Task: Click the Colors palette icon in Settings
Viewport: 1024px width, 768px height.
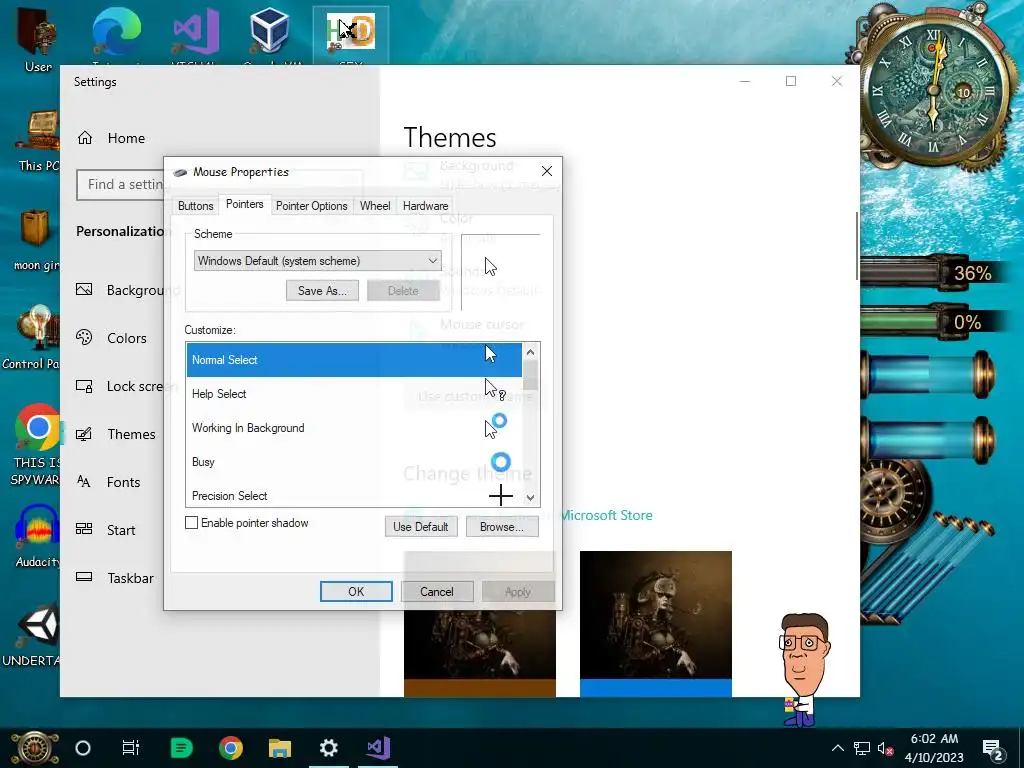Action: click(84, 338)
